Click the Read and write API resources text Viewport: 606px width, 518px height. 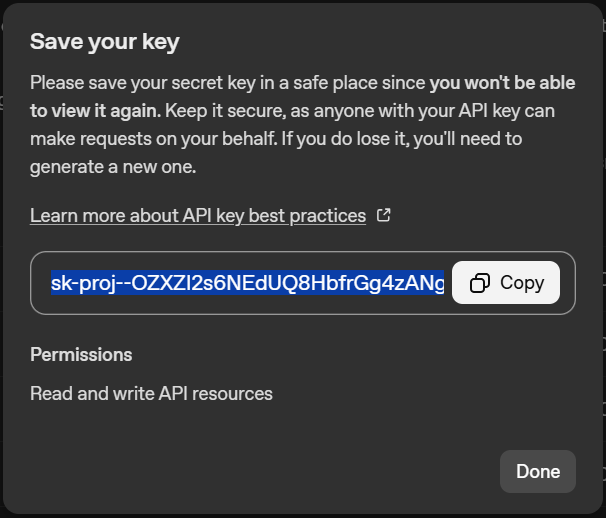pyautogui.click(x=151, y=393)
